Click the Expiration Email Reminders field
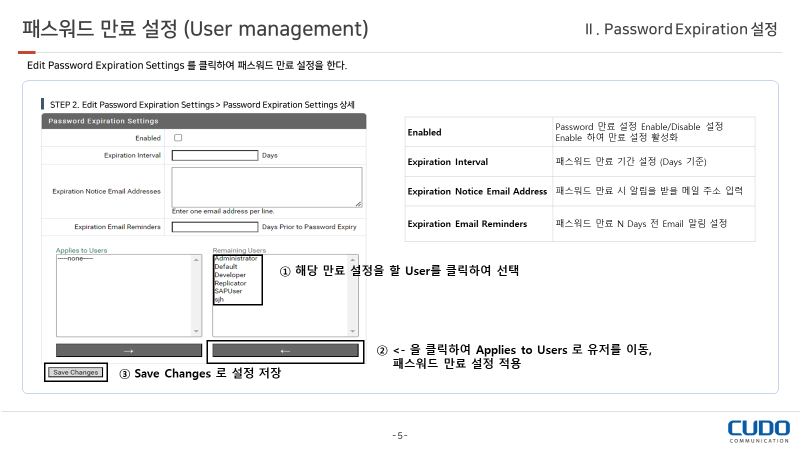The width and height of the screenshot is (800, 450). 215,227
